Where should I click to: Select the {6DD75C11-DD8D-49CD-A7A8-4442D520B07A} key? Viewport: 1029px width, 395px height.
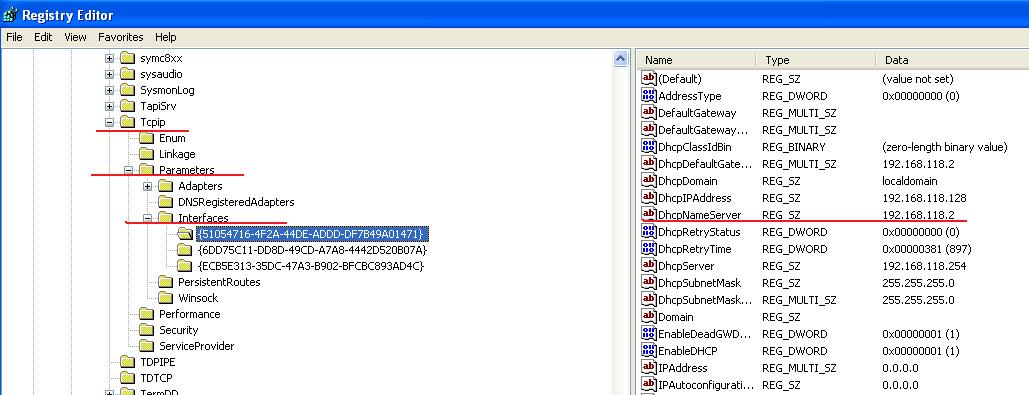(312, 250)
